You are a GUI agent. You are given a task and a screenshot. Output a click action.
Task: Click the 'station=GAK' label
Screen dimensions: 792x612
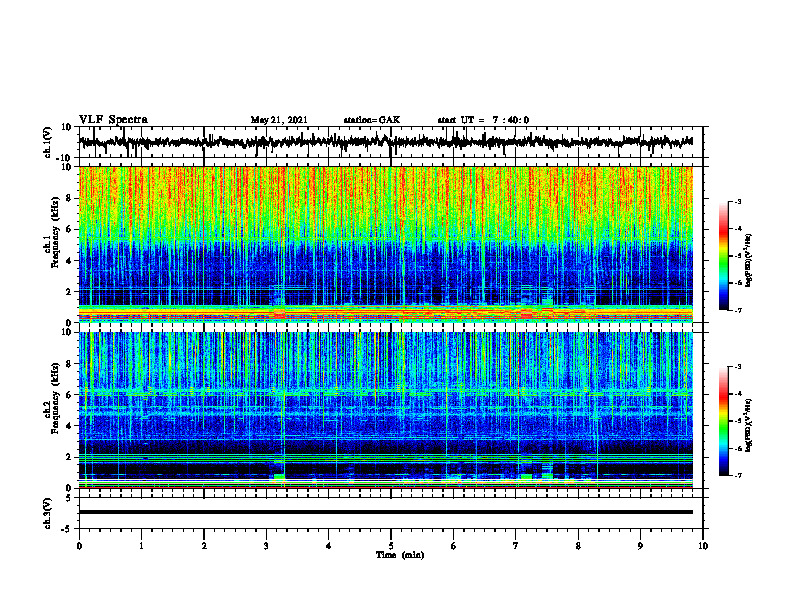372,120
